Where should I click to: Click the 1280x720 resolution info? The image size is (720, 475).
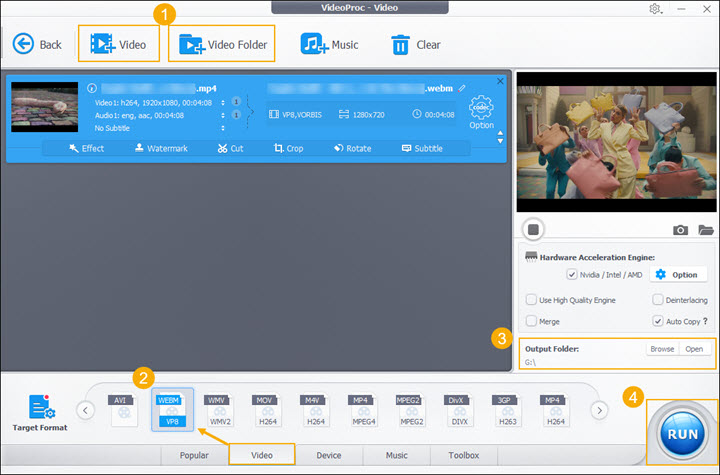(362, 114)
